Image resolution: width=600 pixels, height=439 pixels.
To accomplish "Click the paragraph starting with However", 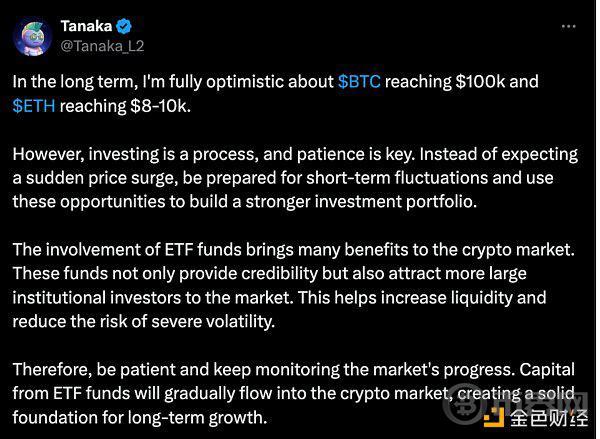I will (x=295, y=178).
